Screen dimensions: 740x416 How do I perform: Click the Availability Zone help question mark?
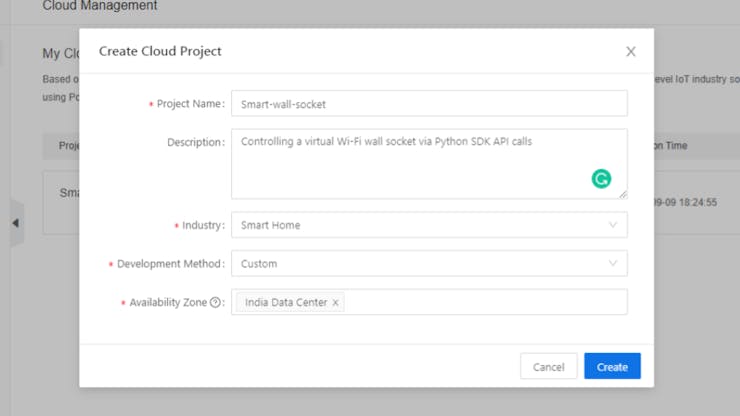pos(215,303)
